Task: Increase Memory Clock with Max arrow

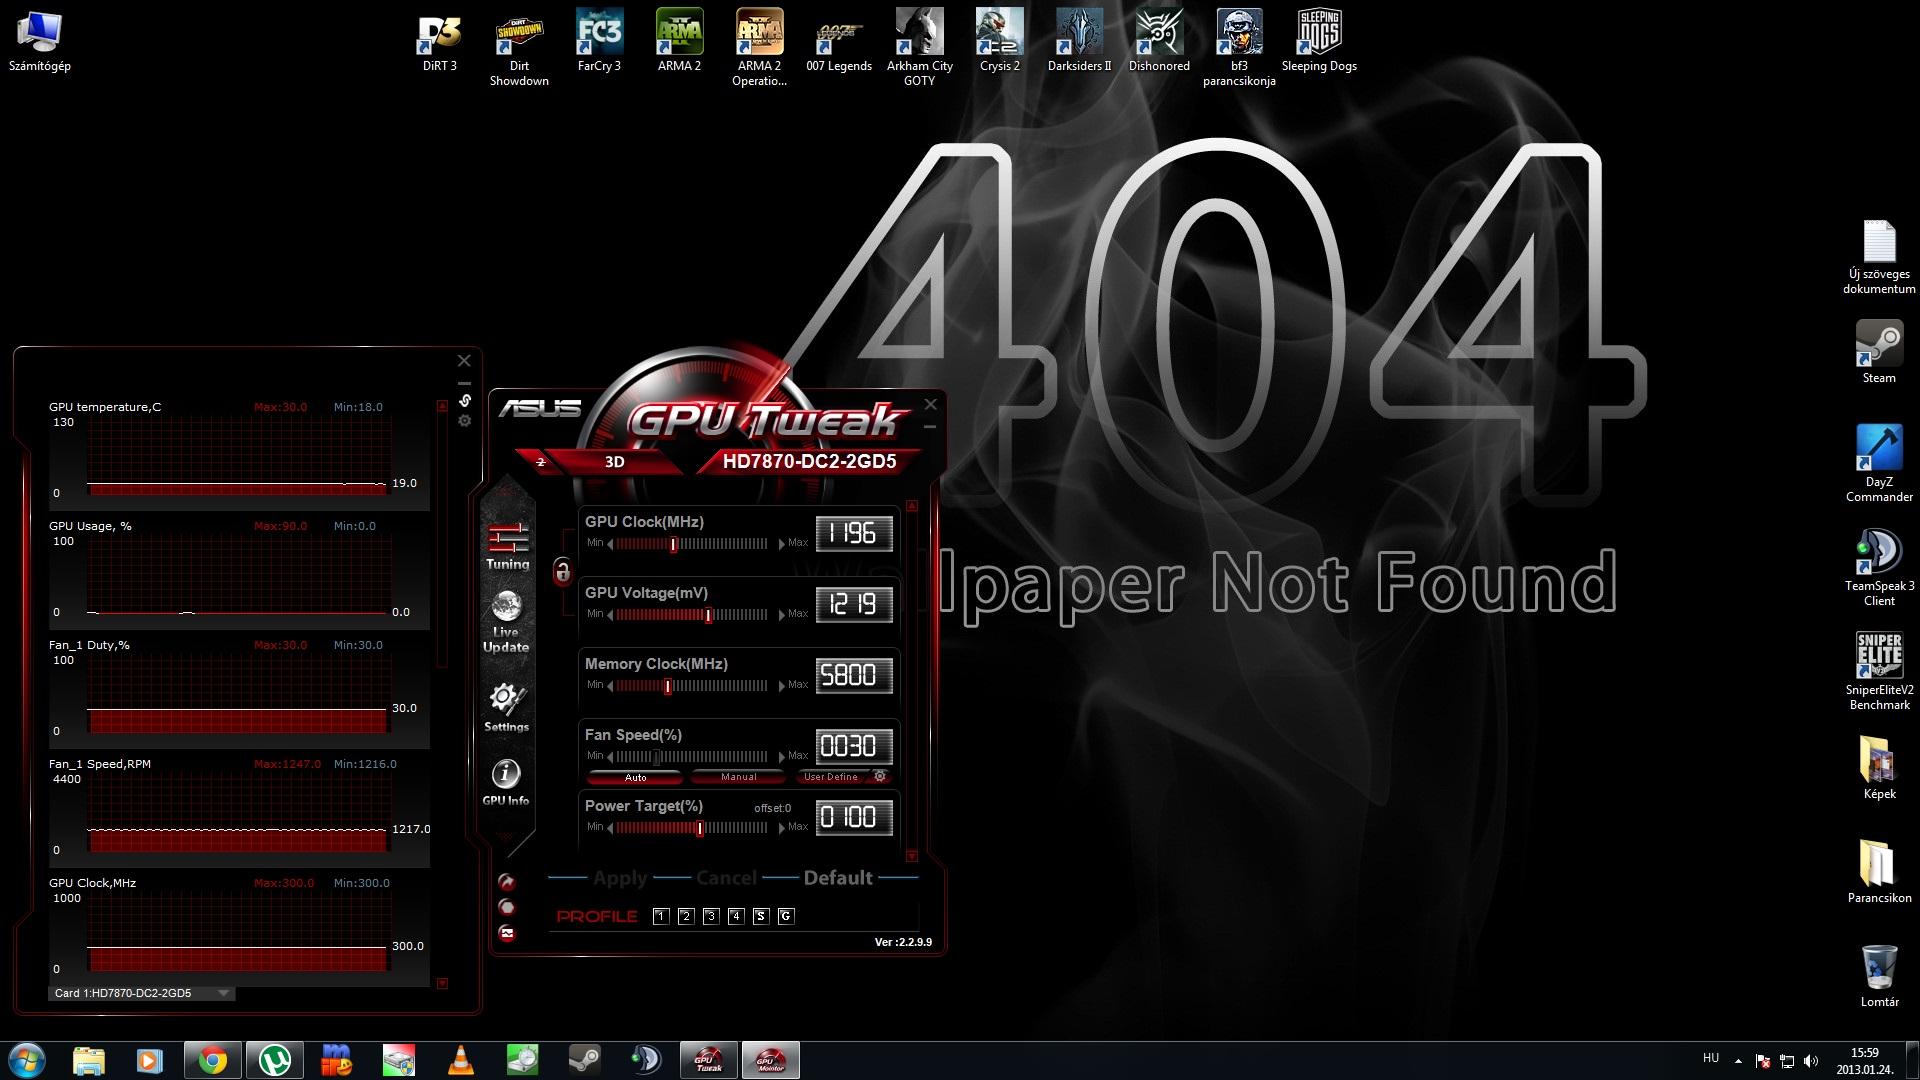Action: pos(781,686)
